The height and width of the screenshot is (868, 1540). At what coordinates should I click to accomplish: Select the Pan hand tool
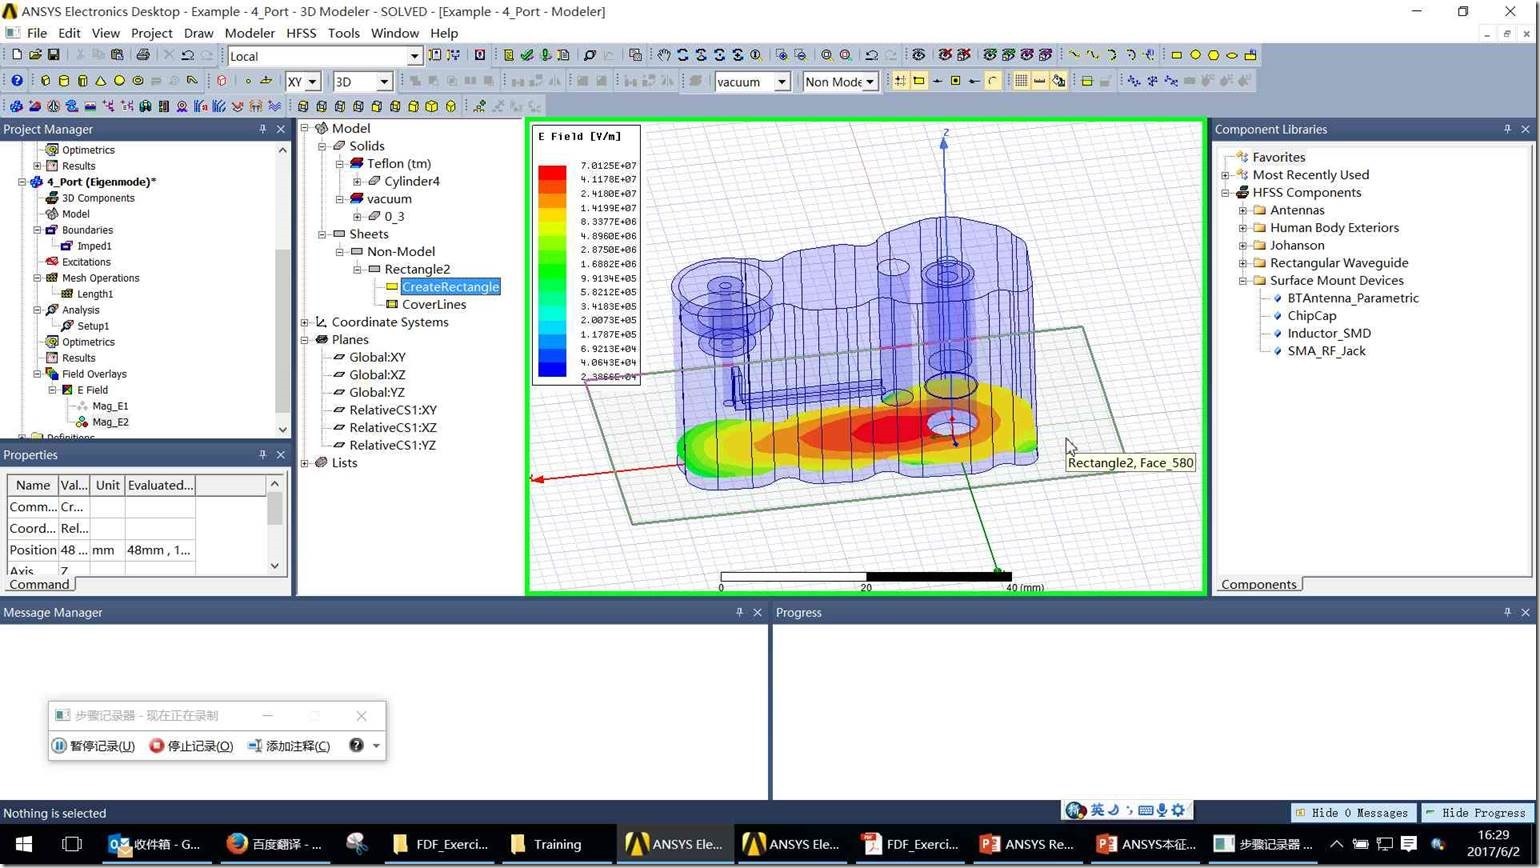[663, 55]
